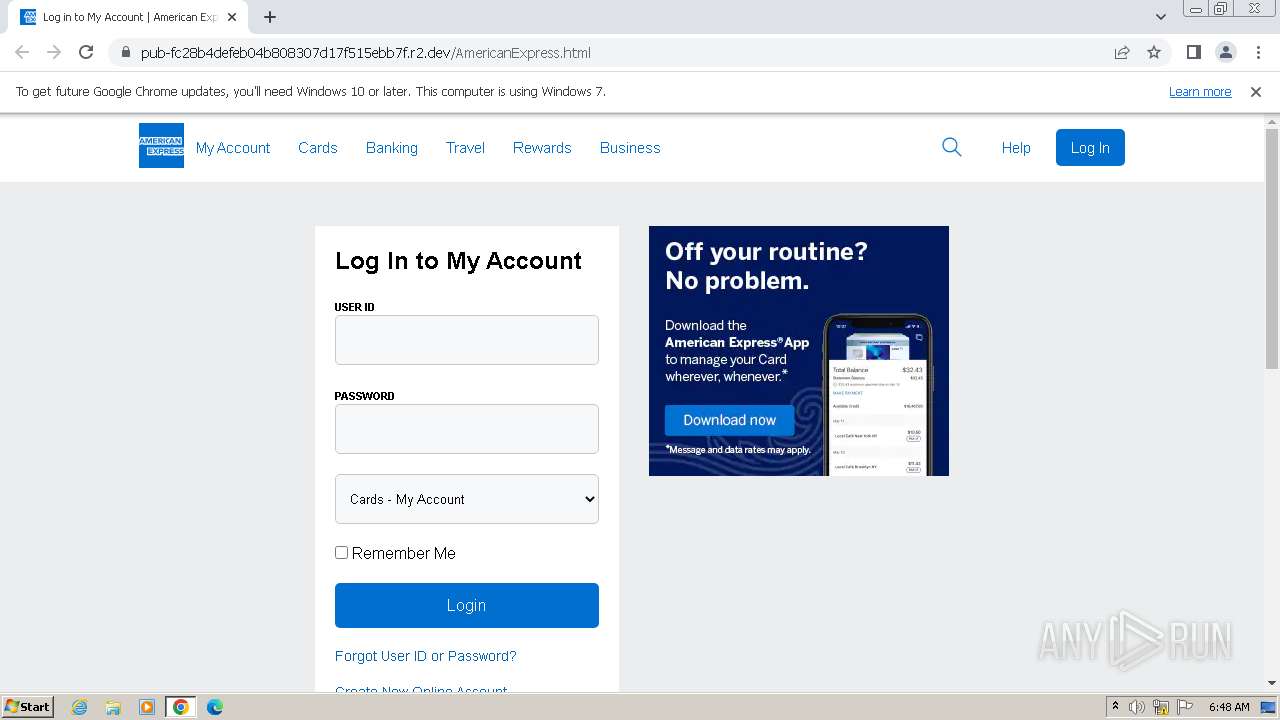
Task: Open the Banking menu
Action: (x=392, y=147)
